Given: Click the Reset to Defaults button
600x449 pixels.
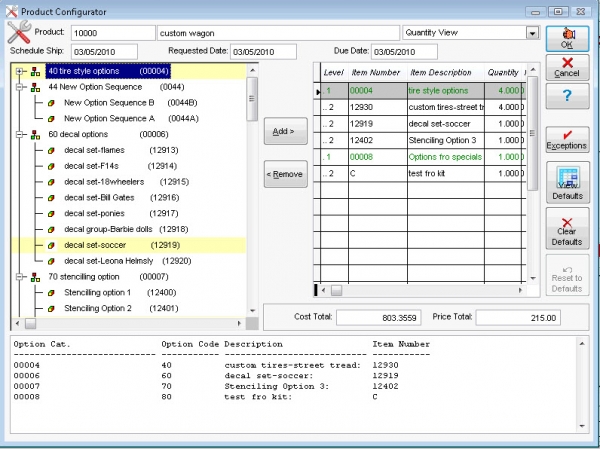Looking at the screenshot, I should [x=567, y=275].
